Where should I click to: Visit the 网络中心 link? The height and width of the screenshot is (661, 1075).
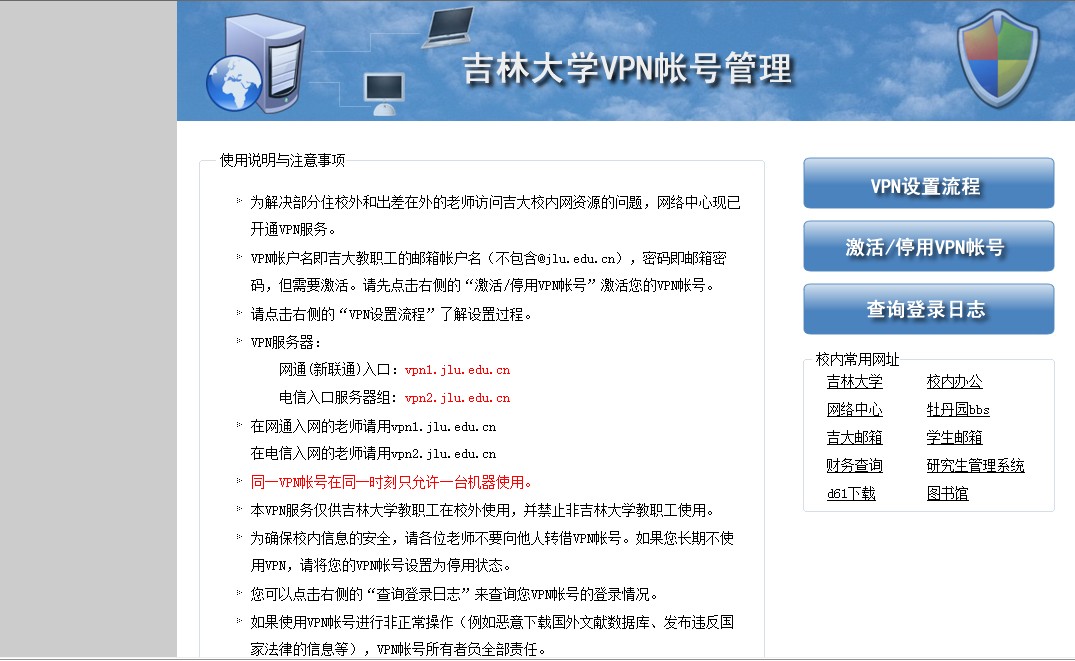pyautogui.click(x=854, y=410)
